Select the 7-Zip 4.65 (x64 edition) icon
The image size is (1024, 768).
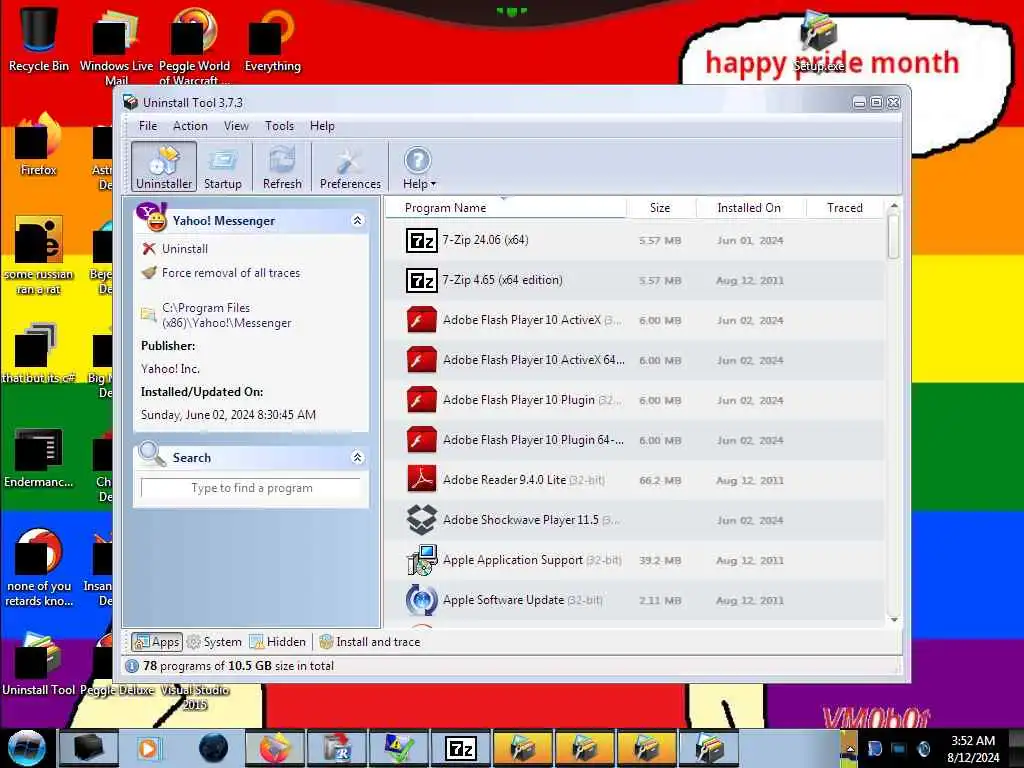point(421,280)
